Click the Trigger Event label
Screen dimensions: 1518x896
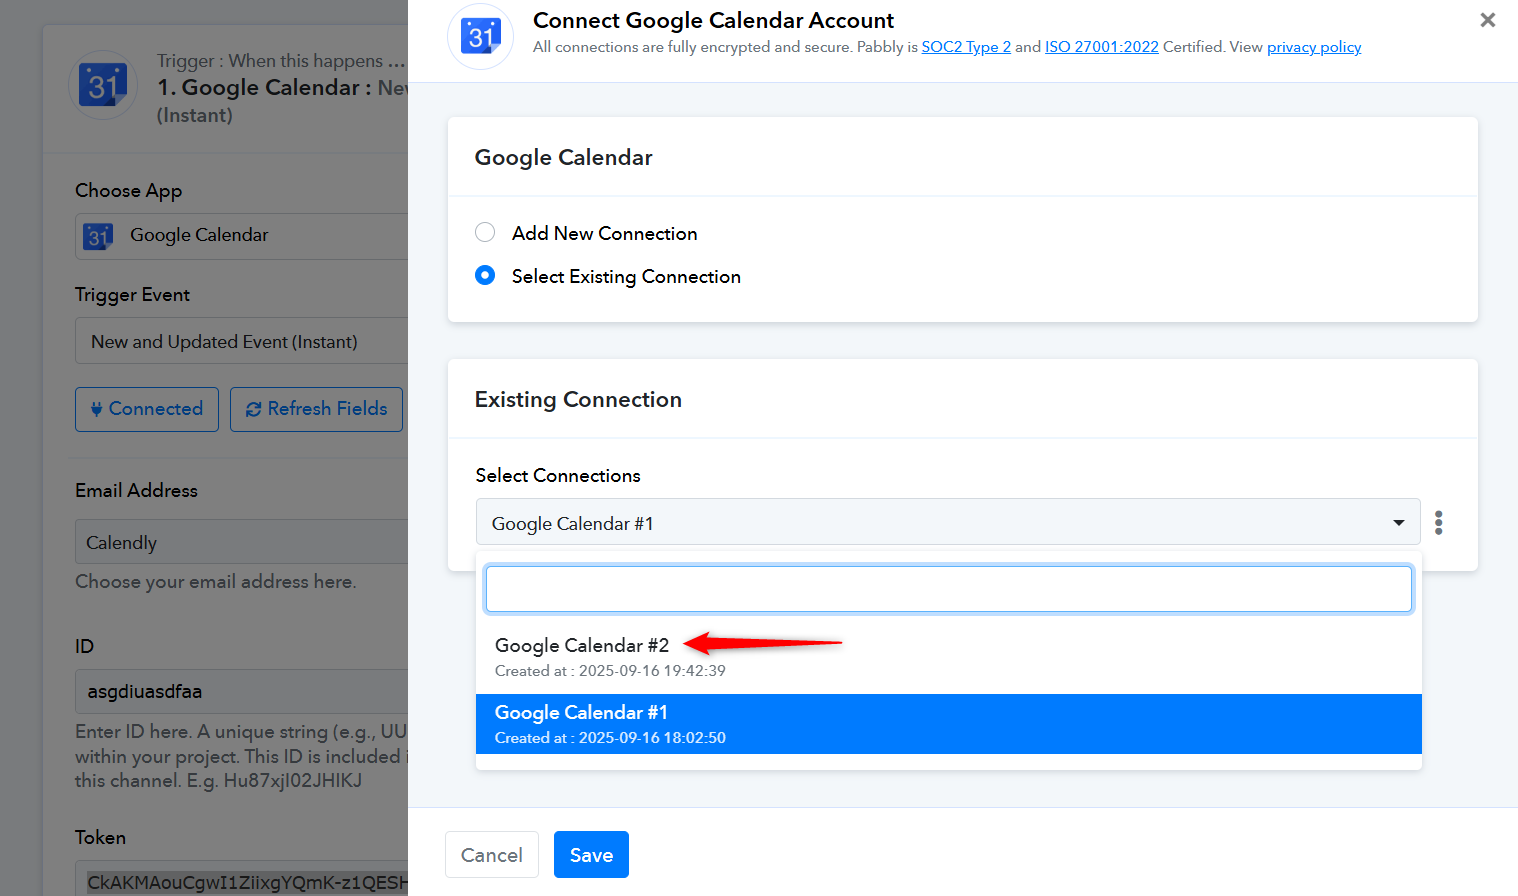point(132,294)
